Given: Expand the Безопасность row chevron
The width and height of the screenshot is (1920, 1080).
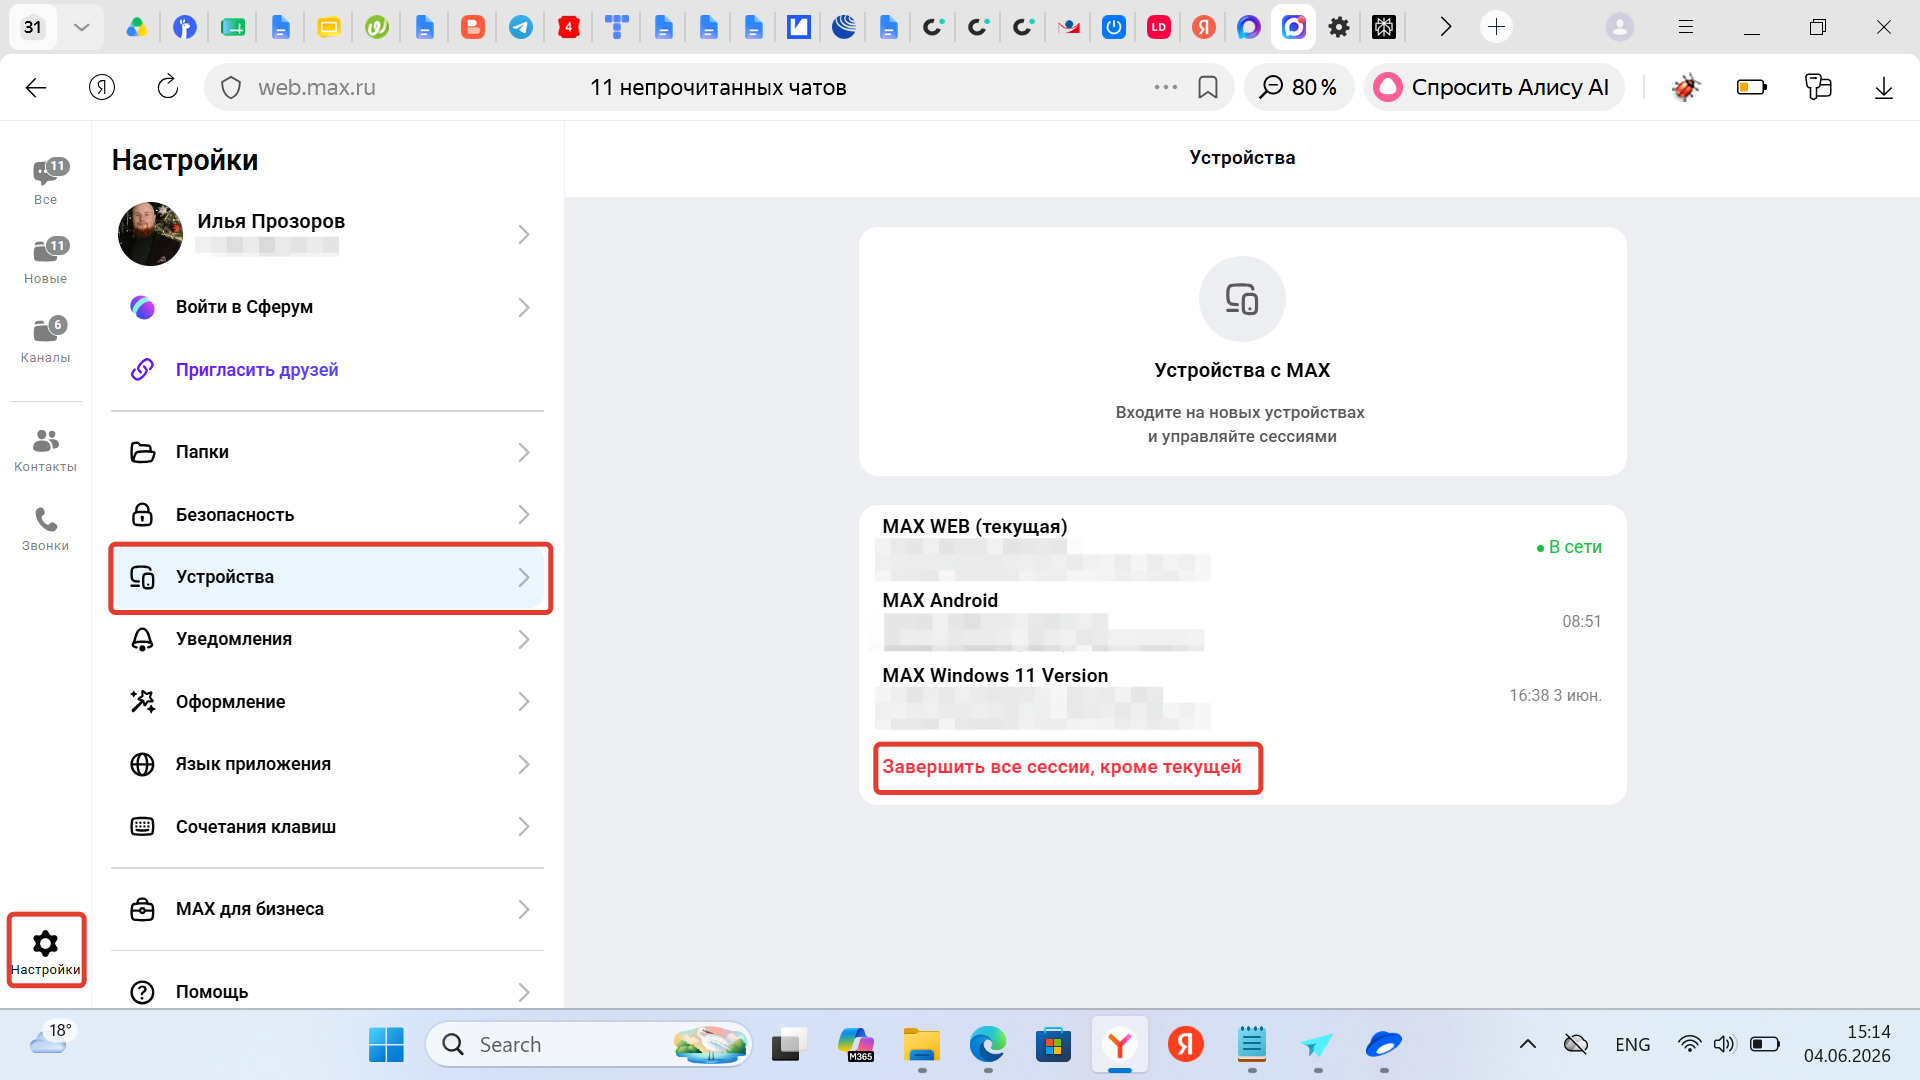Looking at the screenshot, I should 524,514.
